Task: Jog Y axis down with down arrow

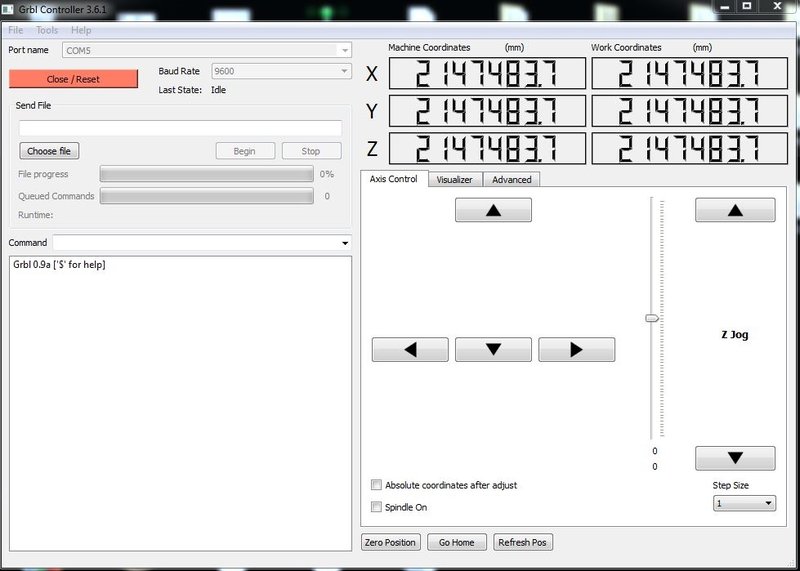Action: (x=493, y=350)
